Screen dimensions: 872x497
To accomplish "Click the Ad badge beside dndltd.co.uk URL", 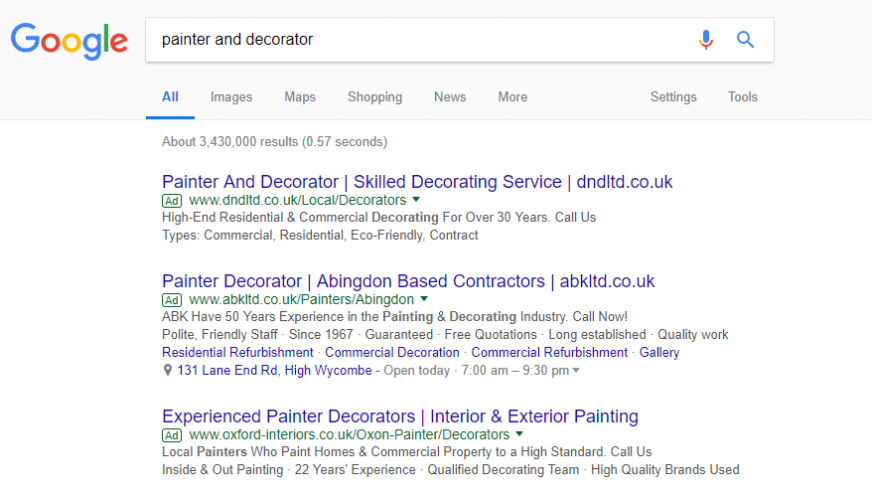I will (x=172, y=201).
